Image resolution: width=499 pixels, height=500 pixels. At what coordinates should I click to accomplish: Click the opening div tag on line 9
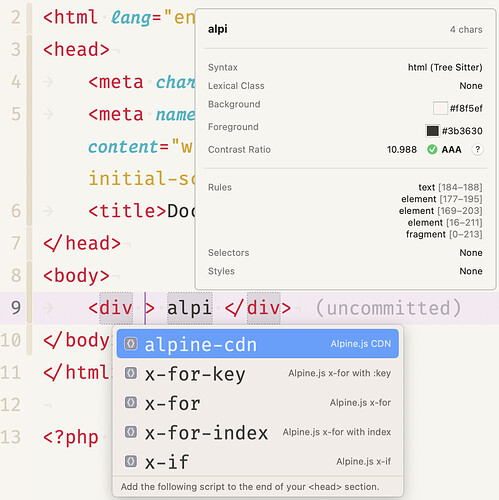pyautogui.click(x=111, y=308)
